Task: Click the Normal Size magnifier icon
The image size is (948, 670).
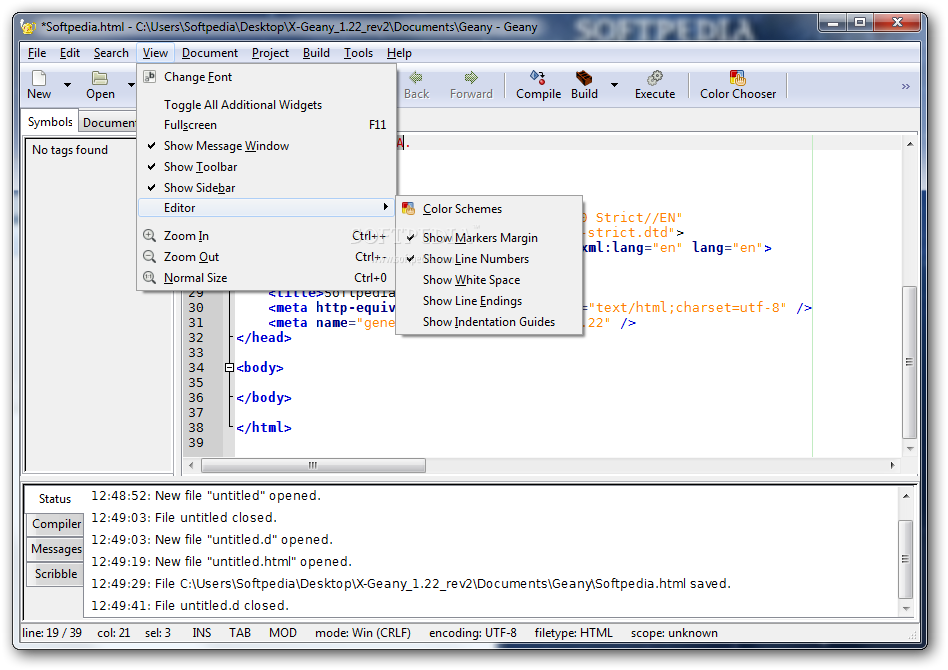Action: click(x=149, y=278)
